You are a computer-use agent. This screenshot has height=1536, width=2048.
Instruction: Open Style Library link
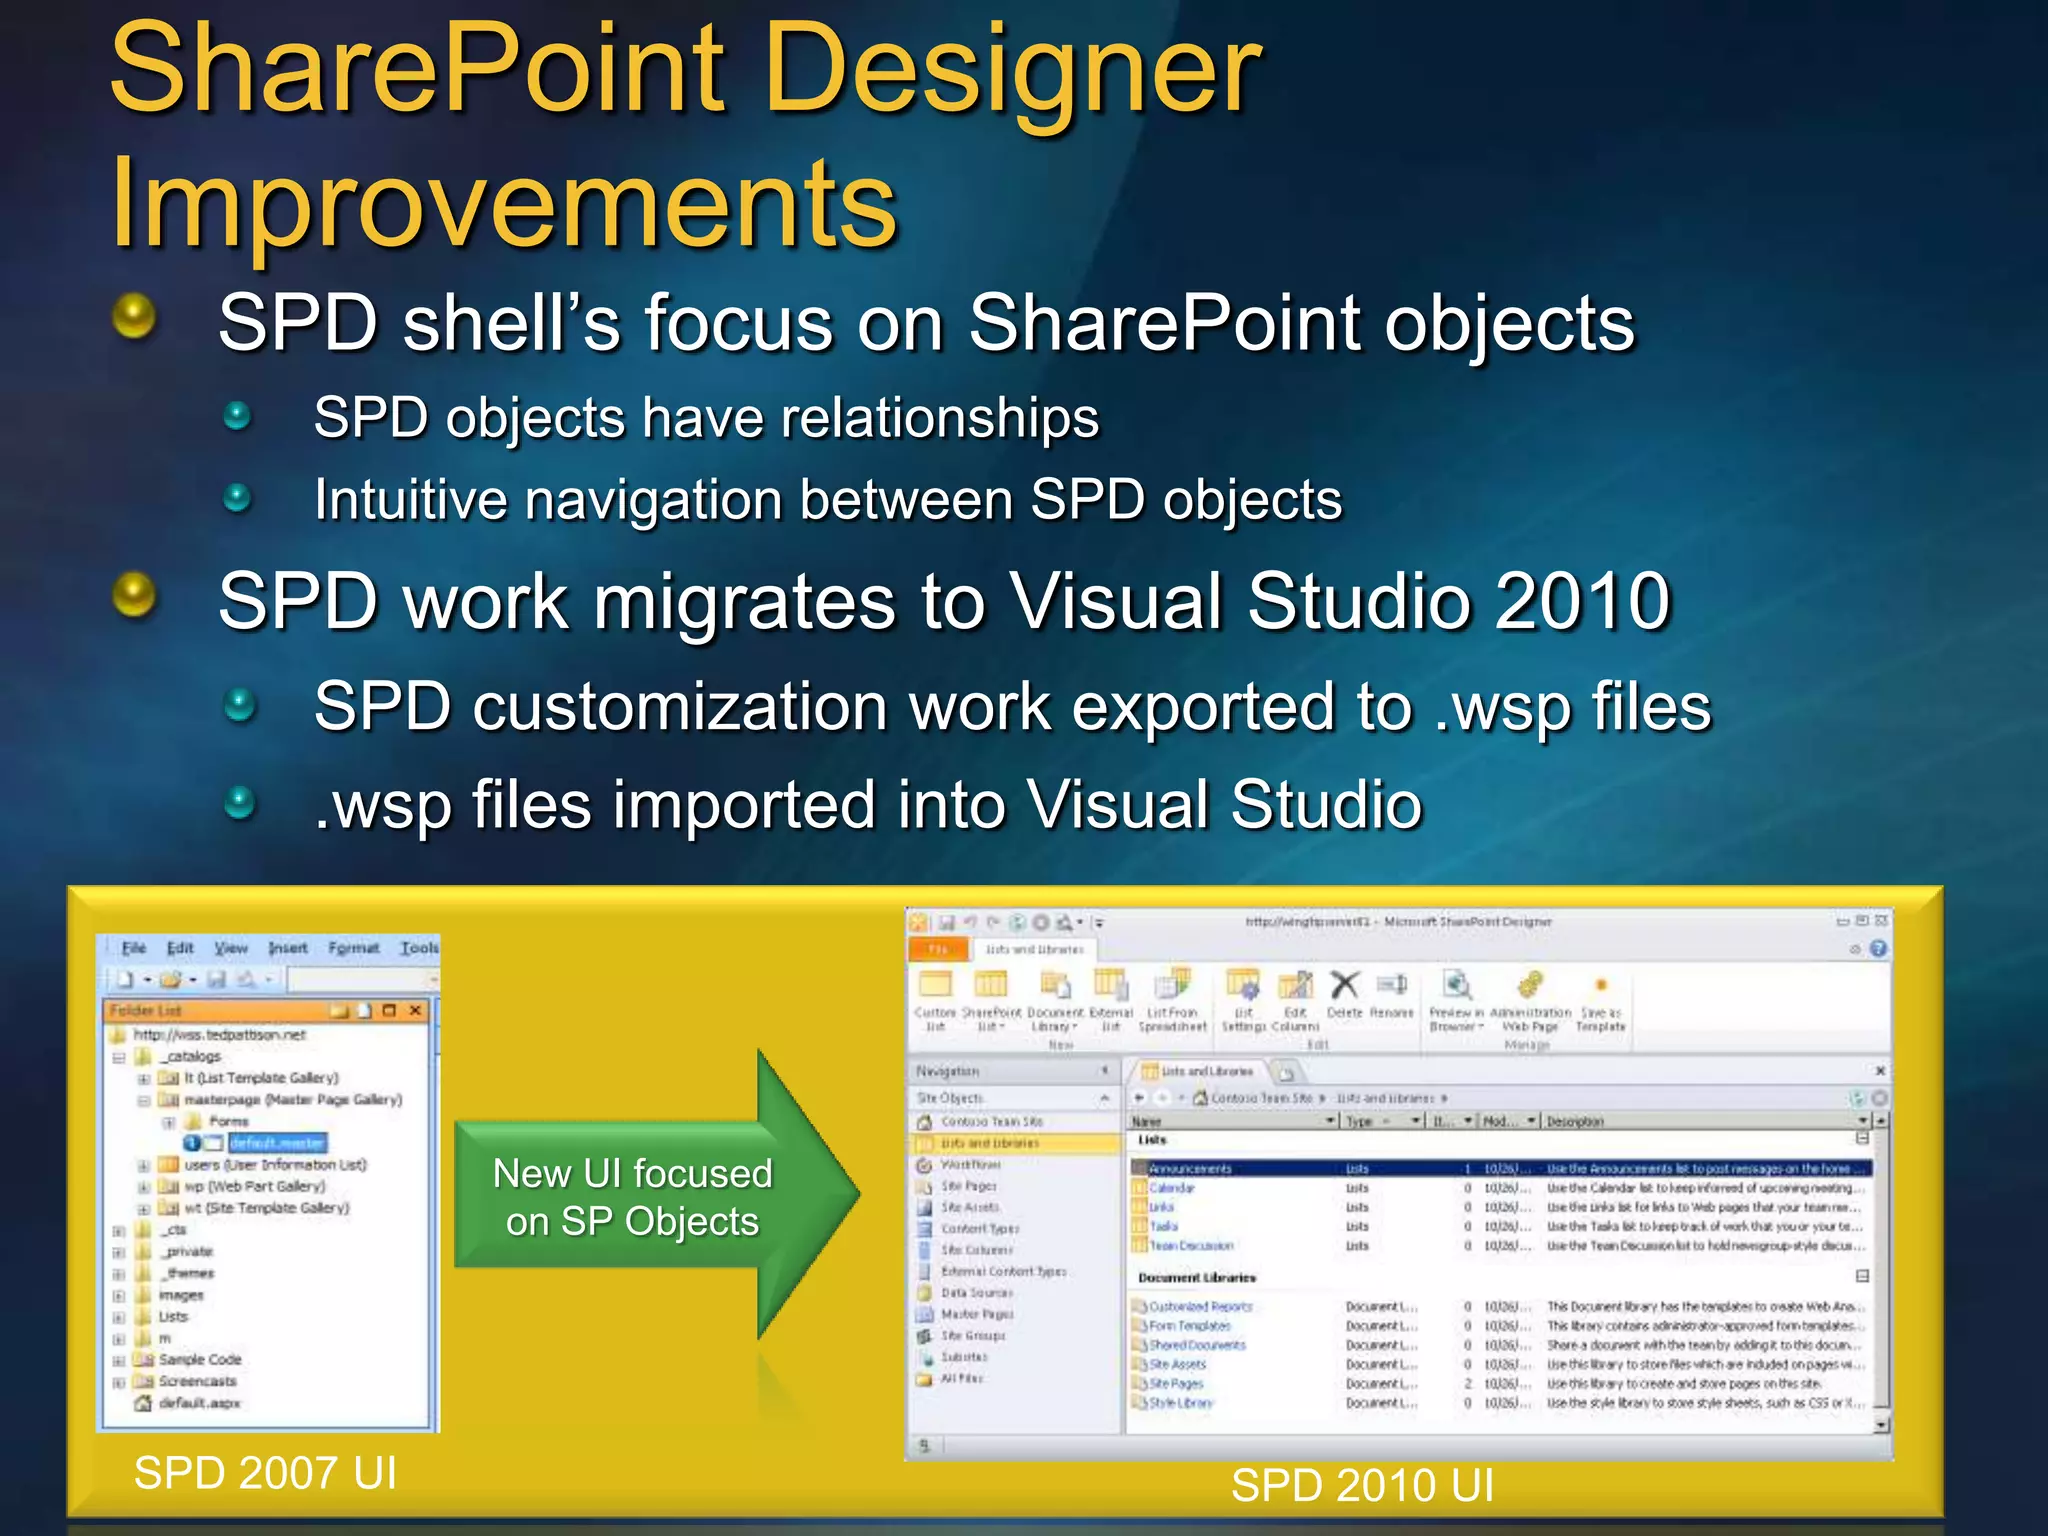(1181, 1403)
